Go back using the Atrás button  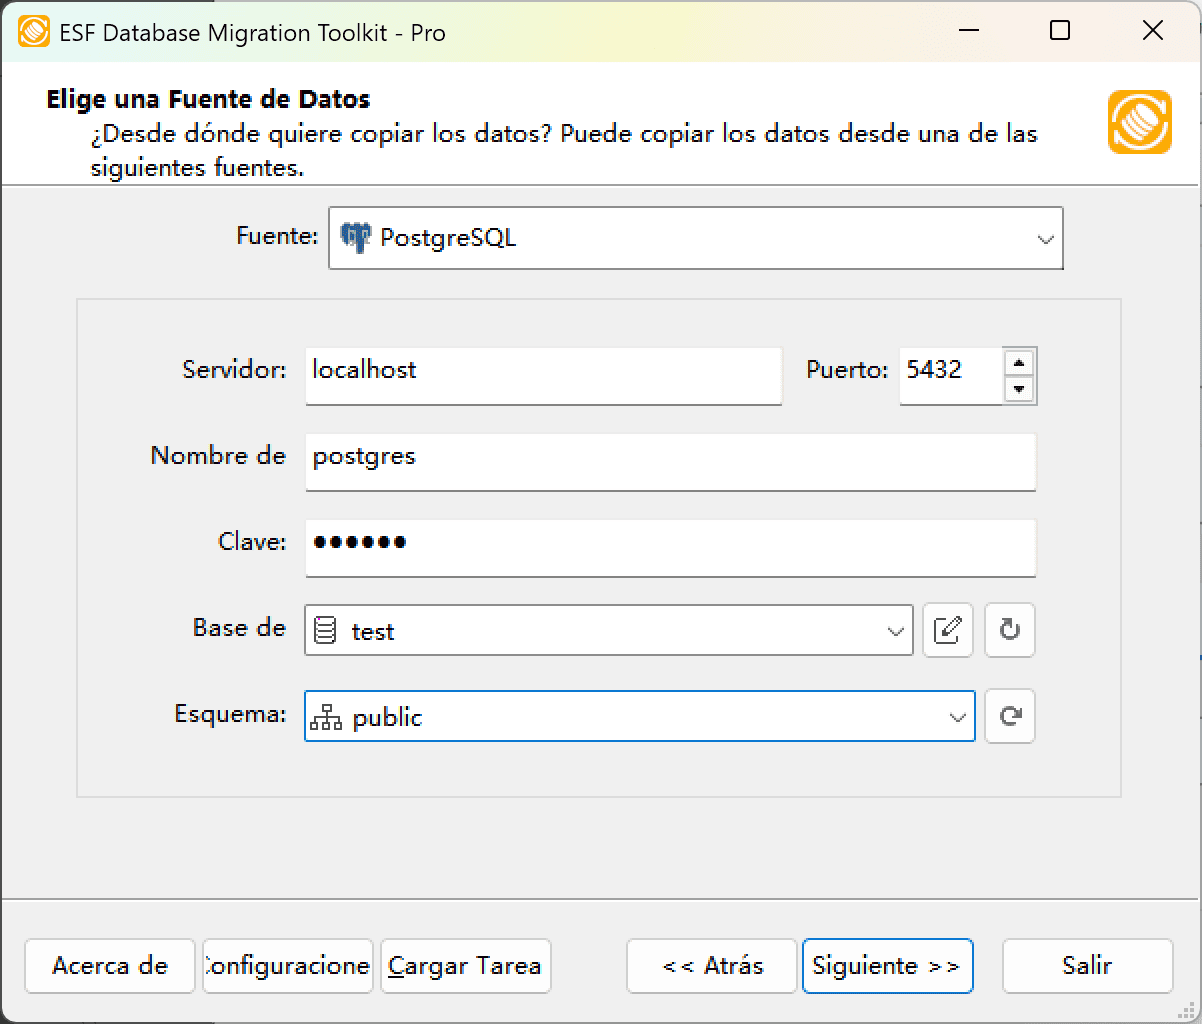click(711, 966)
